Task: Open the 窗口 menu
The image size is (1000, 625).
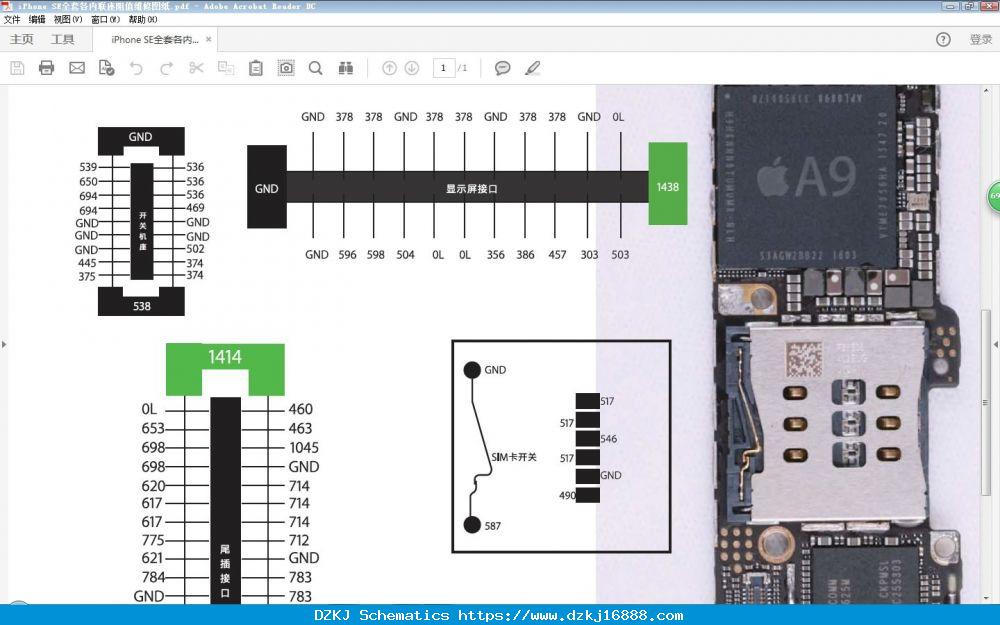Action: pyautogui.click(x=105, y=19)
